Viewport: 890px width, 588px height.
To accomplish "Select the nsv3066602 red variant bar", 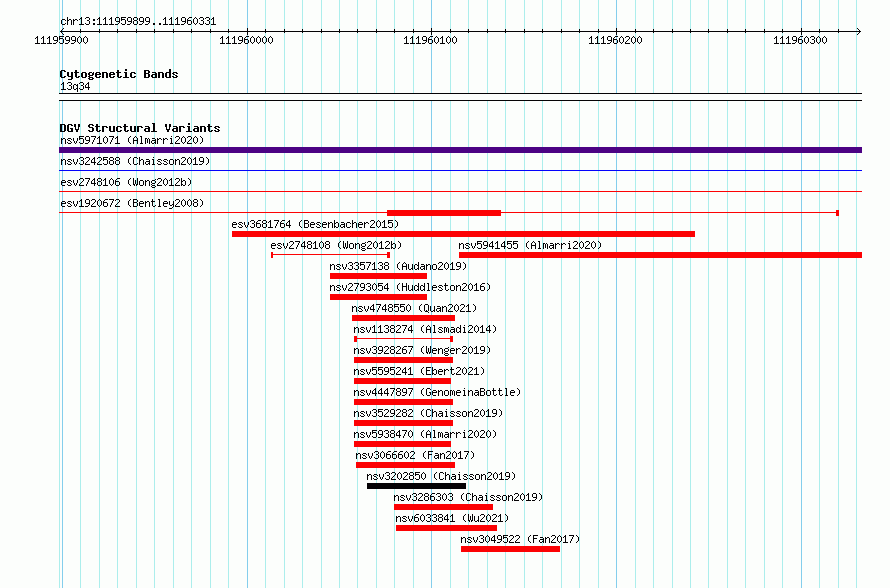I will [405, 465].
